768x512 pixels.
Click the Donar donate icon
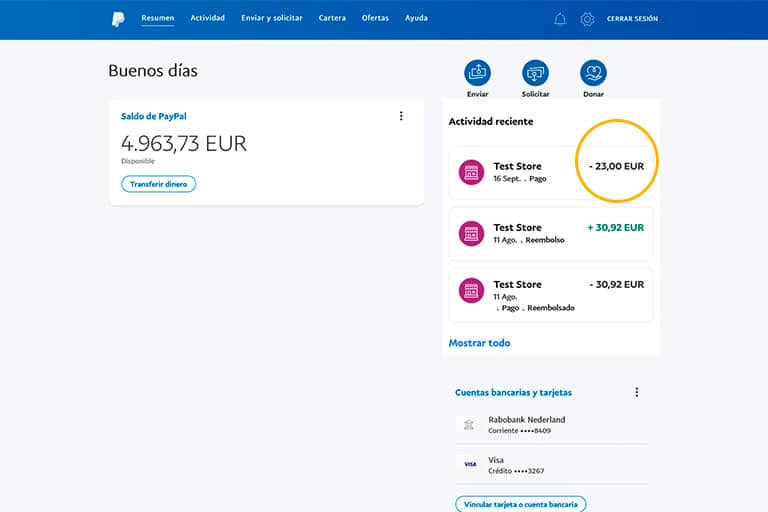pos(593,73)
